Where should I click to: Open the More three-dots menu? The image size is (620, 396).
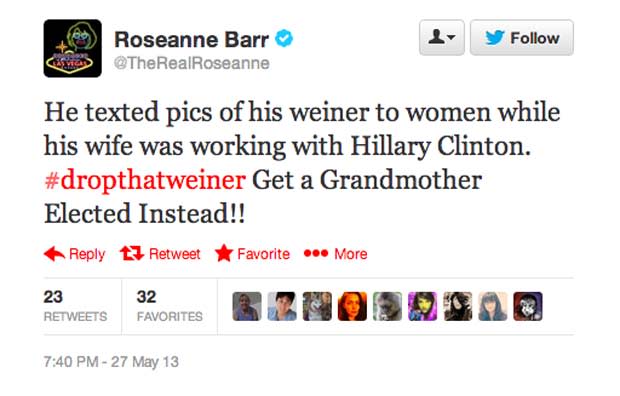click(x=316, y=253)
